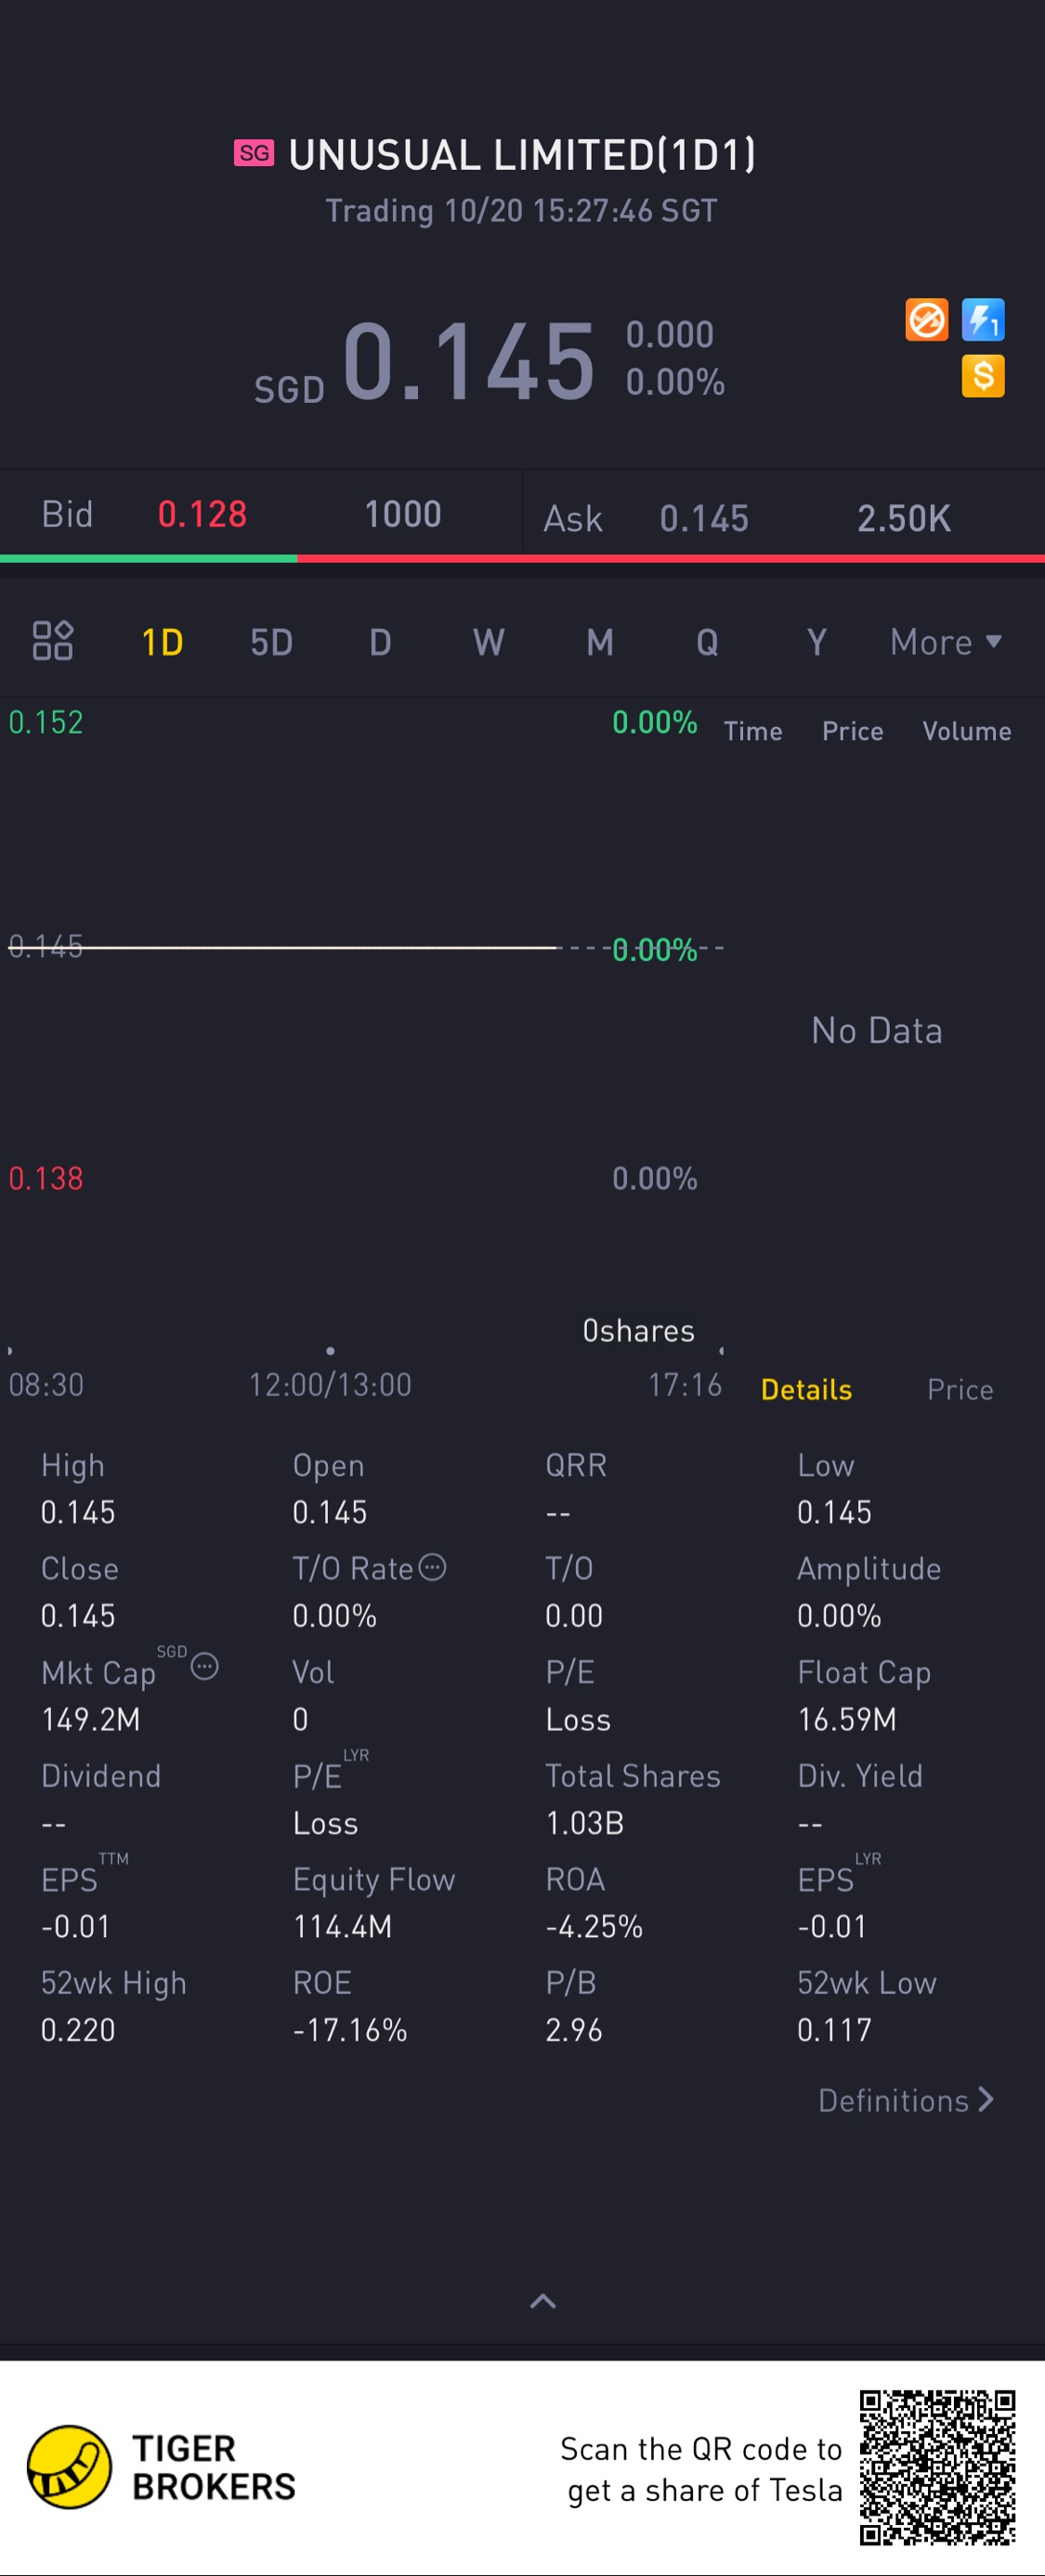This screenshot has width=1045, height=2576.
Task: Tap the info icon beside Mkt Cap
Action: (x=205, y=1667)
